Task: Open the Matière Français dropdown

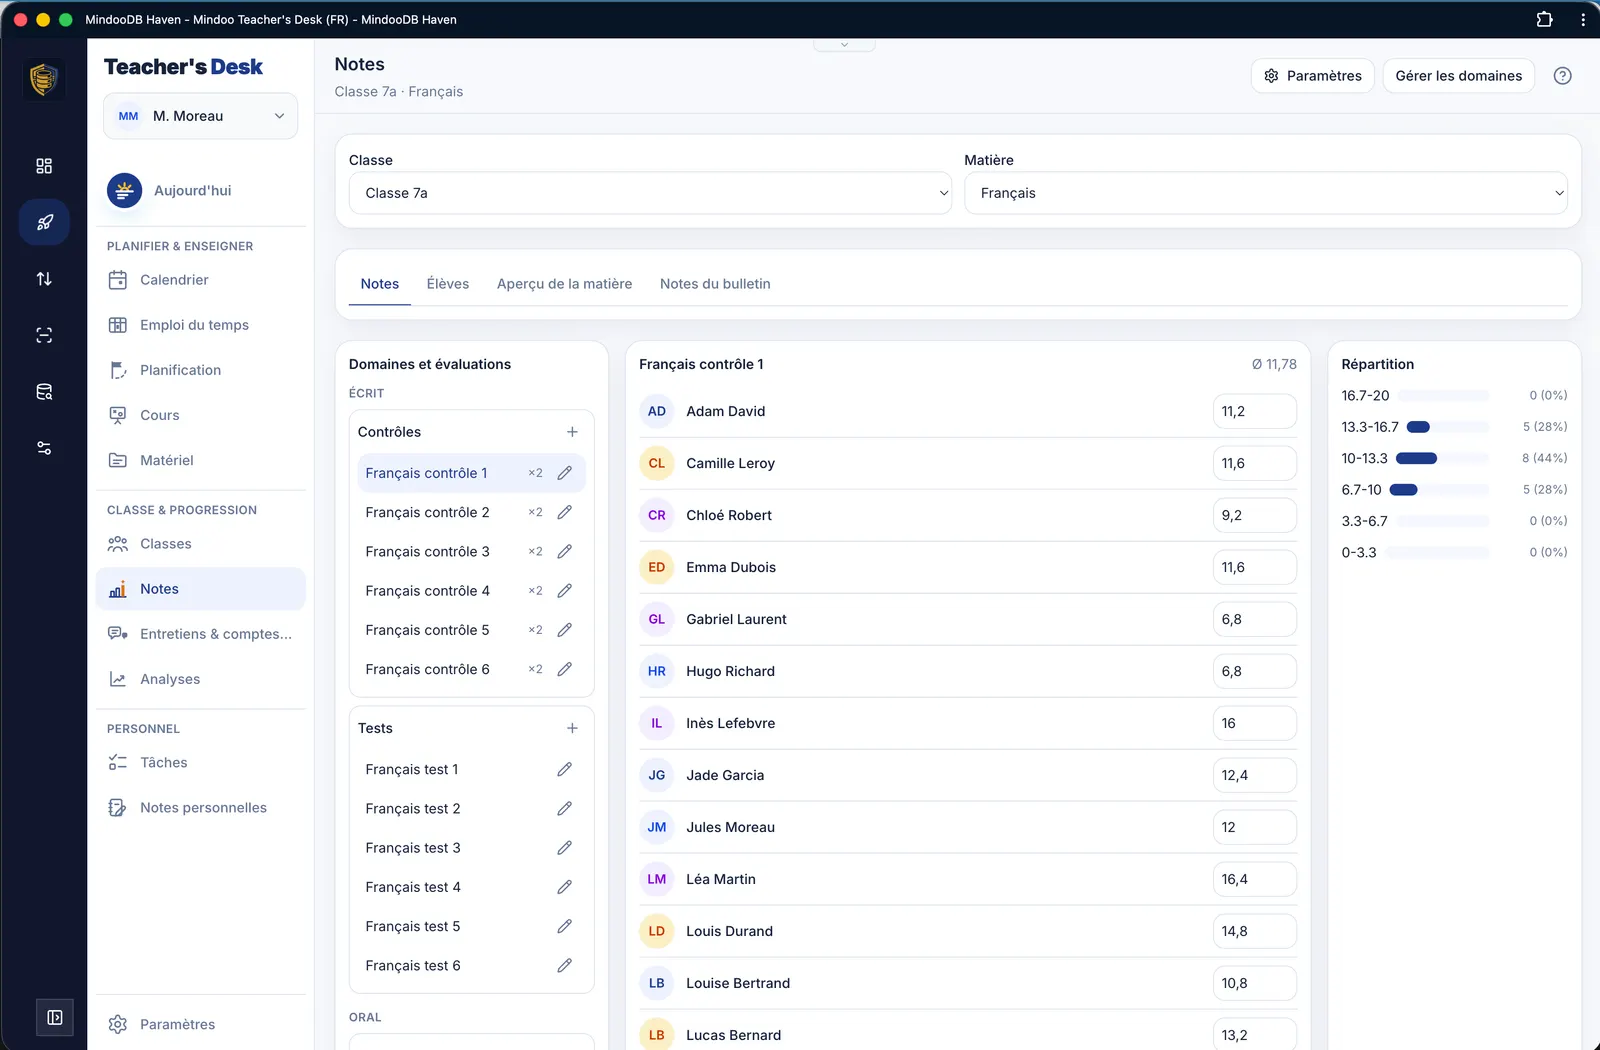Action: [x=1265, y=193]
